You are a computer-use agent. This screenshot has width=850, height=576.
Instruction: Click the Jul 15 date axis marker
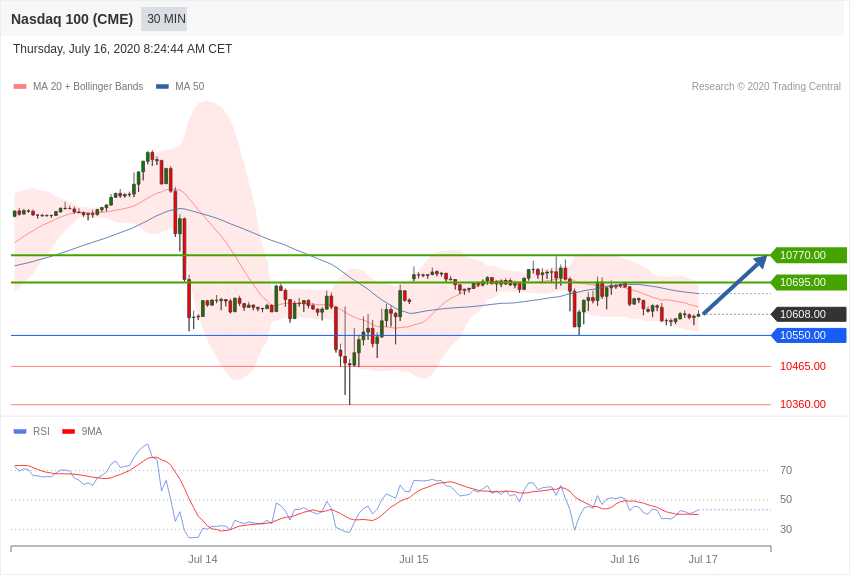(x=414, y=559)
